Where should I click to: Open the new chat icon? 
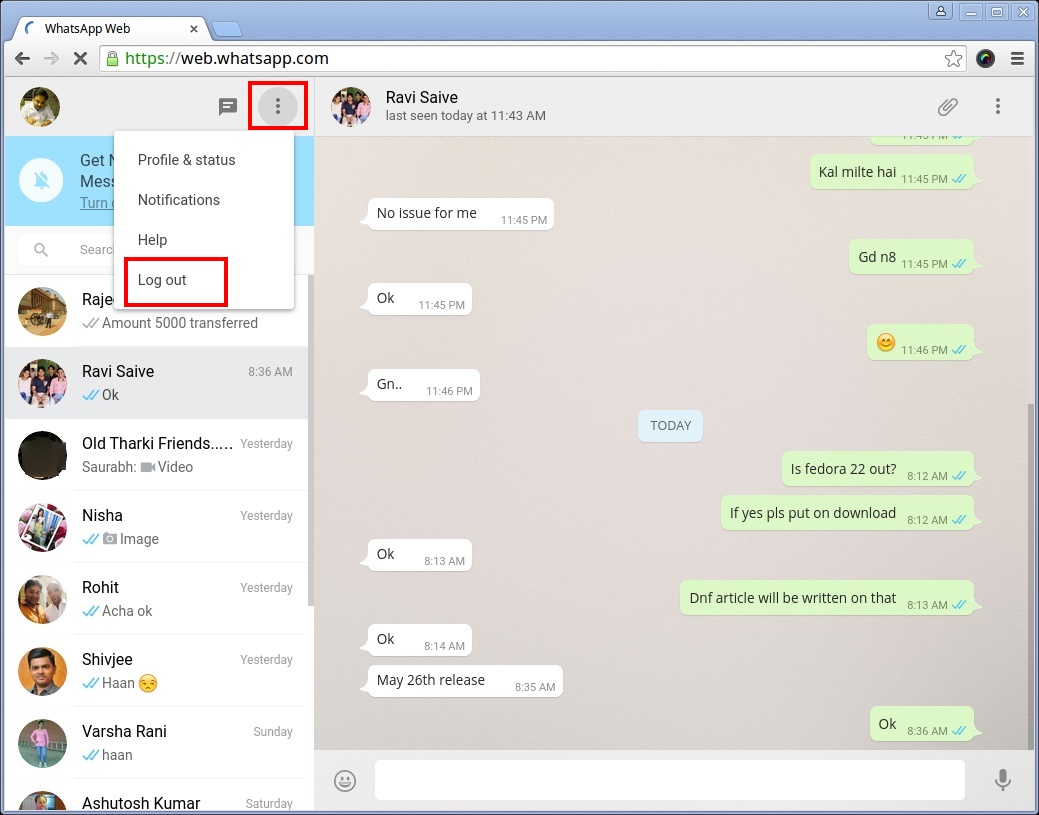coord(228,106)
